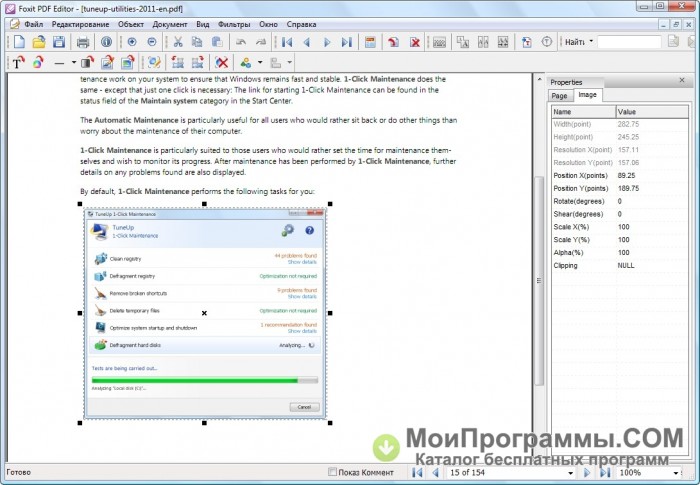Viewport: 700px width, 485px height.
Task: Delete page with red X page icon
Action: [415, 42]
